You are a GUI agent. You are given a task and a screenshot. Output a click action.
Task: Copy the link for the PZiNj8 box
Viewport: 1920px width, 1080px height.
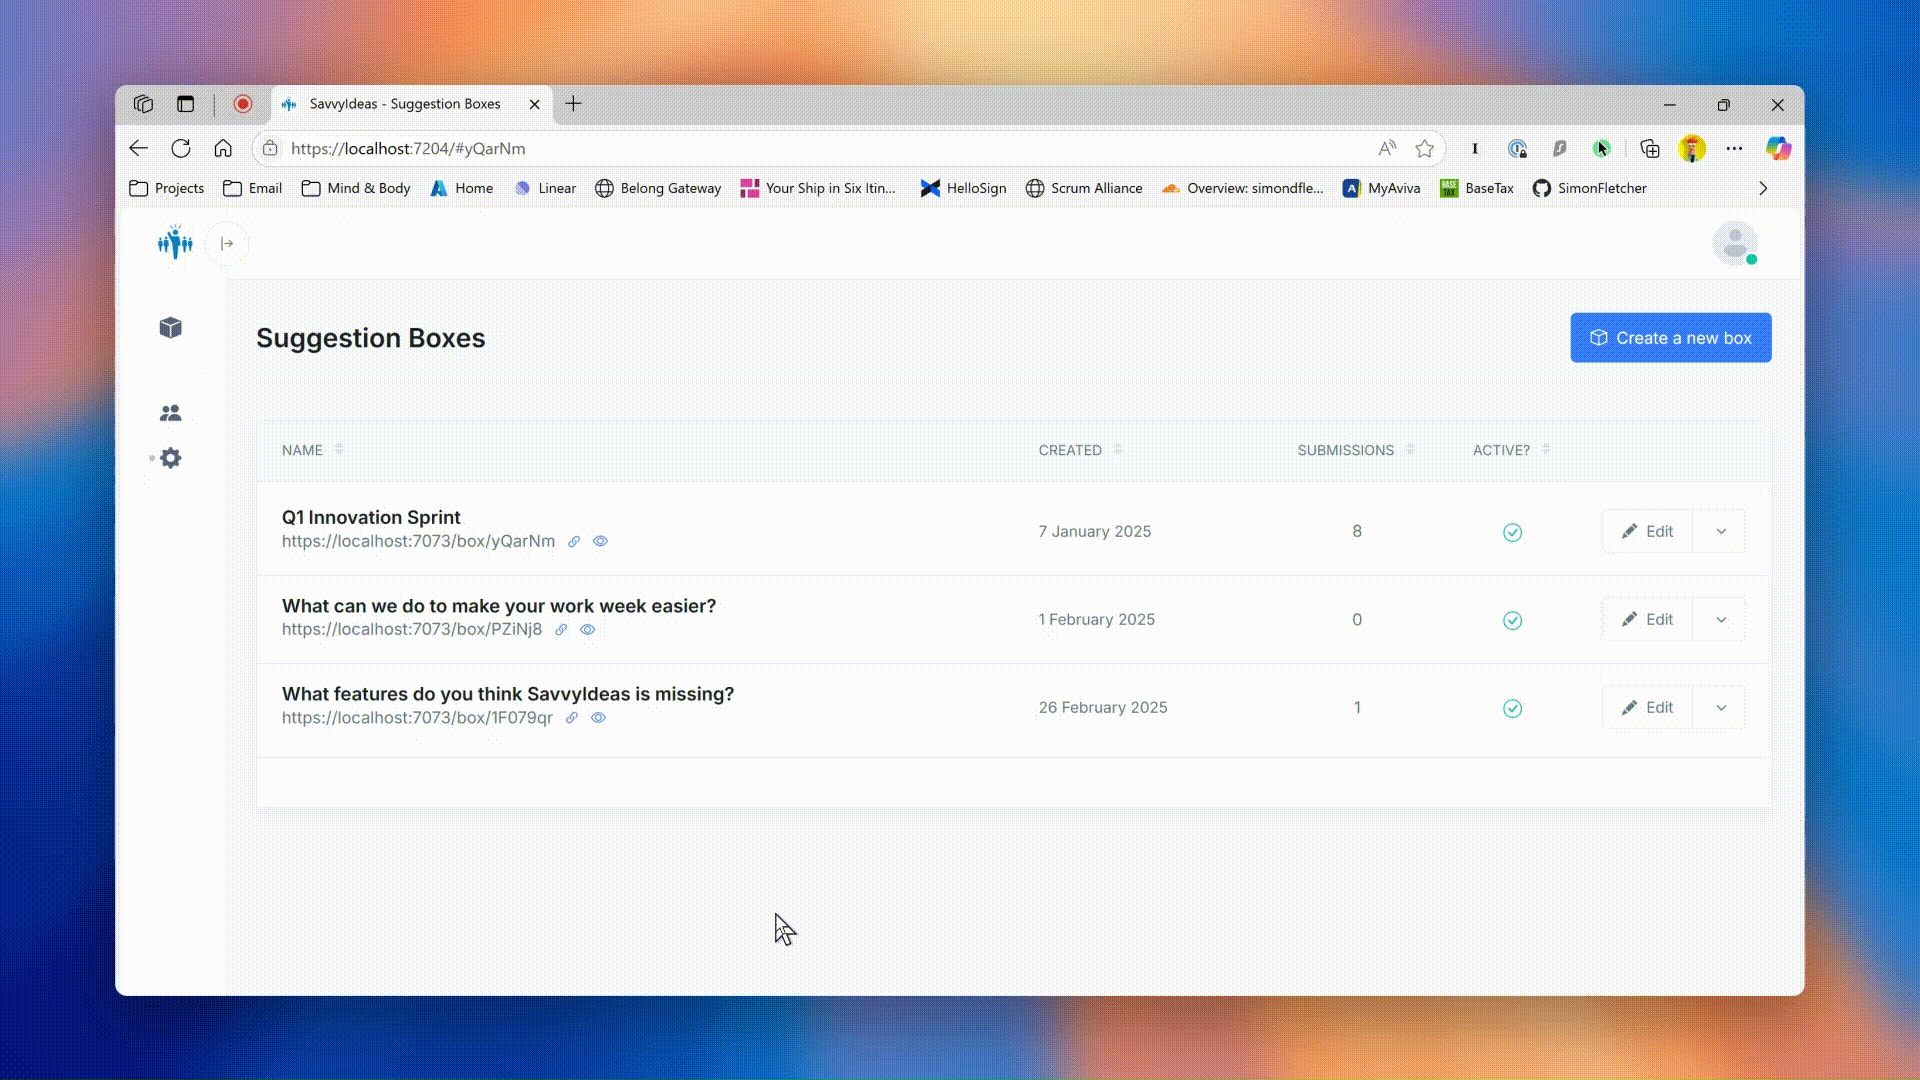pos(561,629)
